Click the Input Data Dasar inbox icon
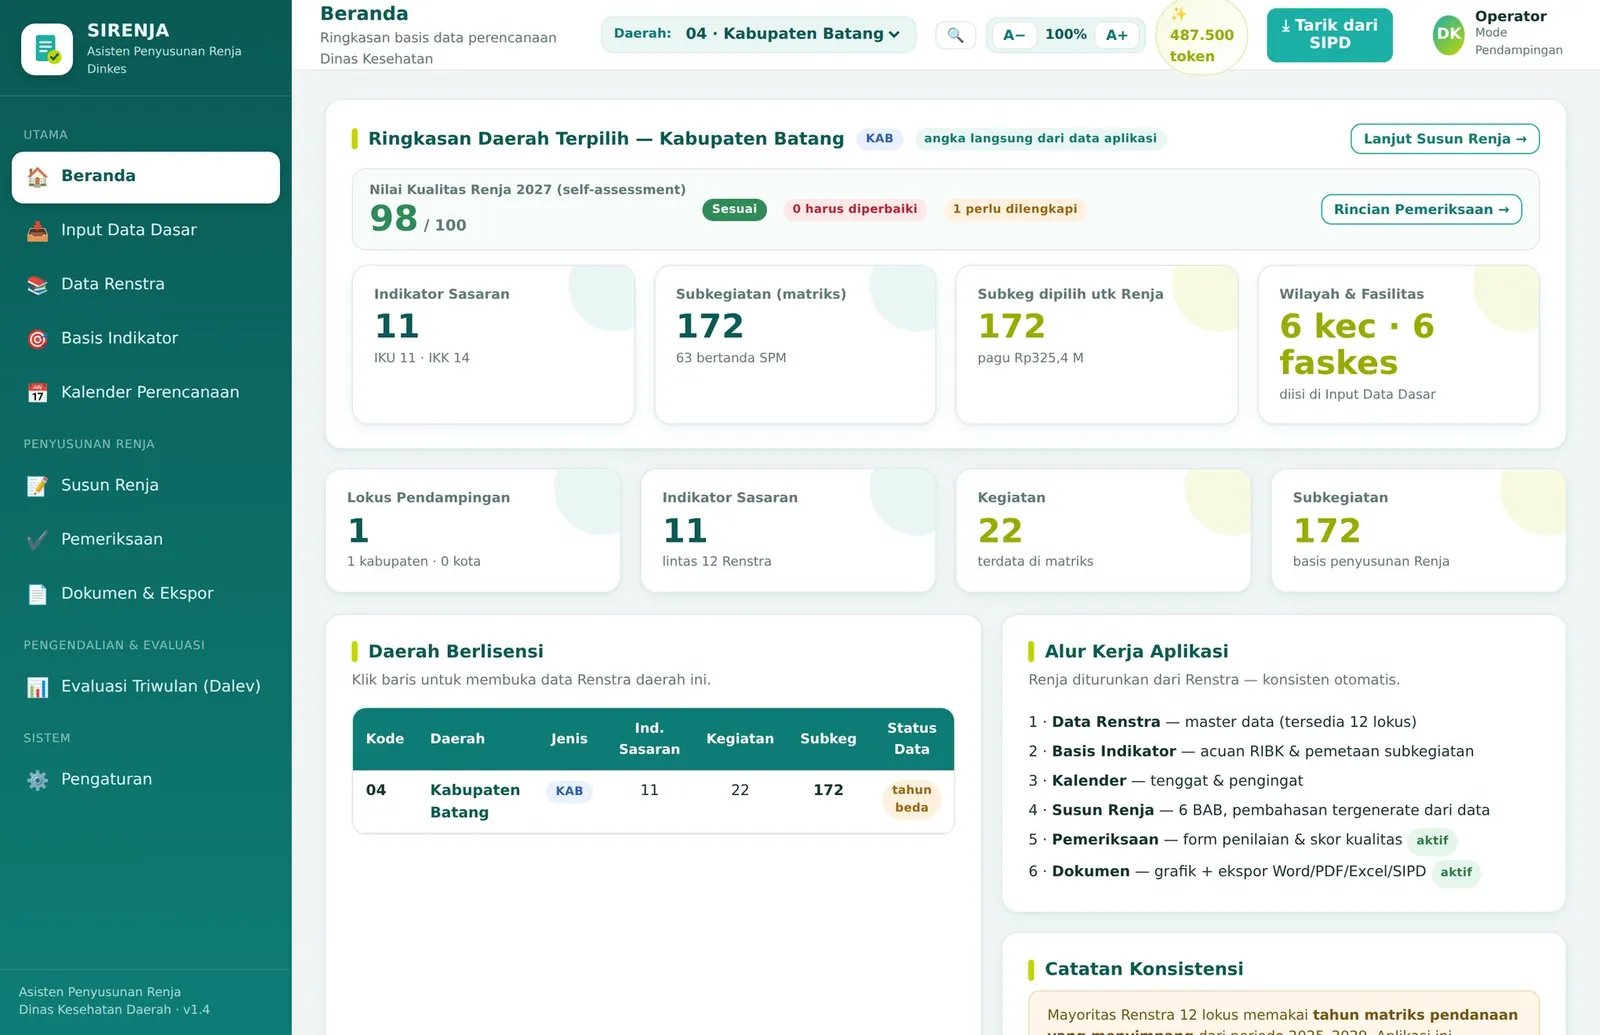 37,231
